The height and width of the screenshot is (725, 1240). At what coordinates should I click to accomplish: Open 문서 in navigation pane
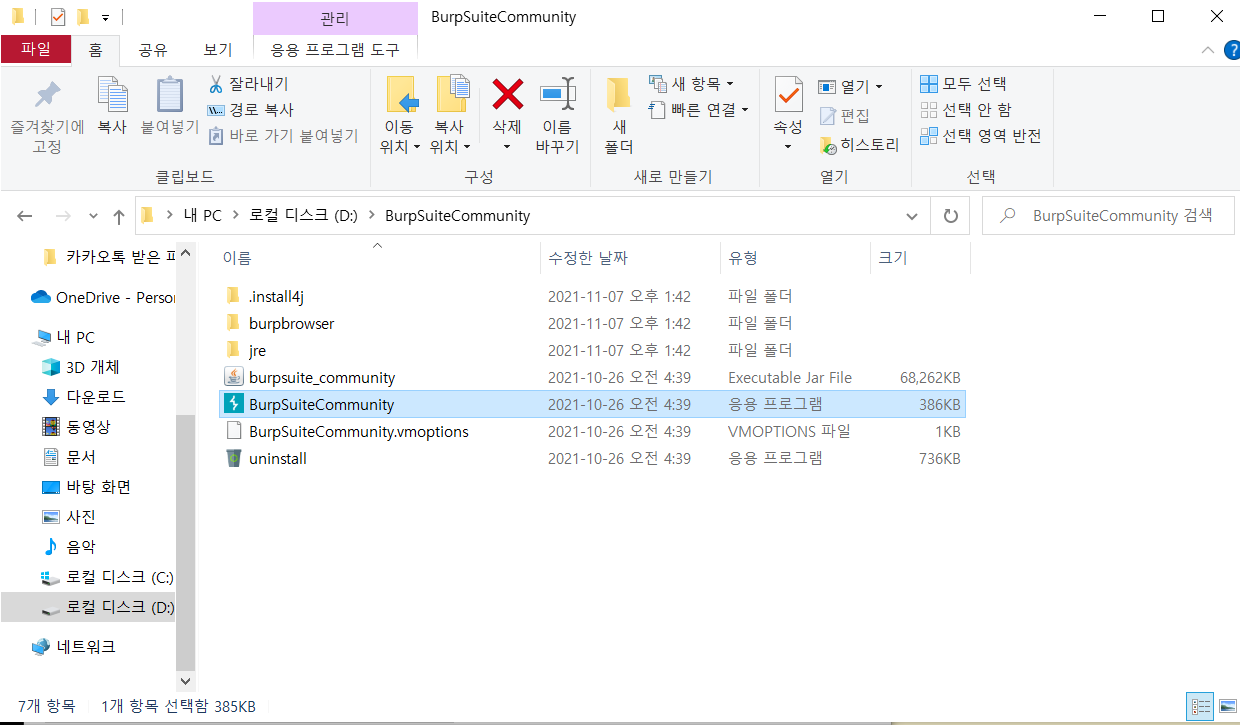pyautogui.click(x=70, y=457)
